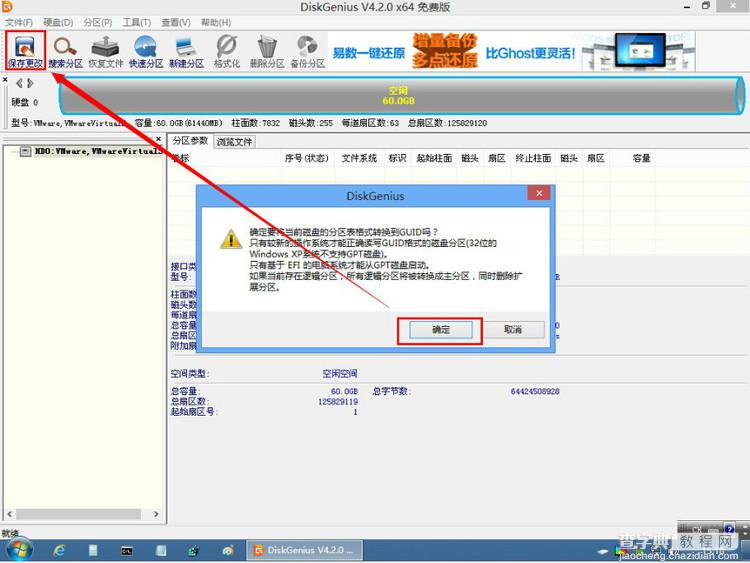Viewport: 750px width, 563px height.
Task: Click New Partition (新建分区) icon
Action: tap(187, 50)
